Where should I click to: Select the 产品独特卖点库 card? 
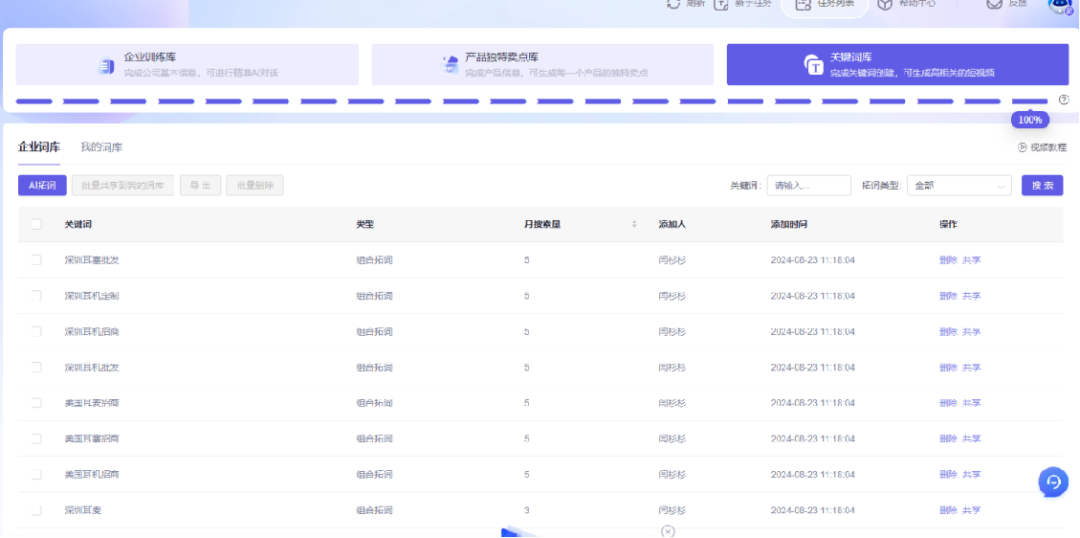(x=543, y=65)
